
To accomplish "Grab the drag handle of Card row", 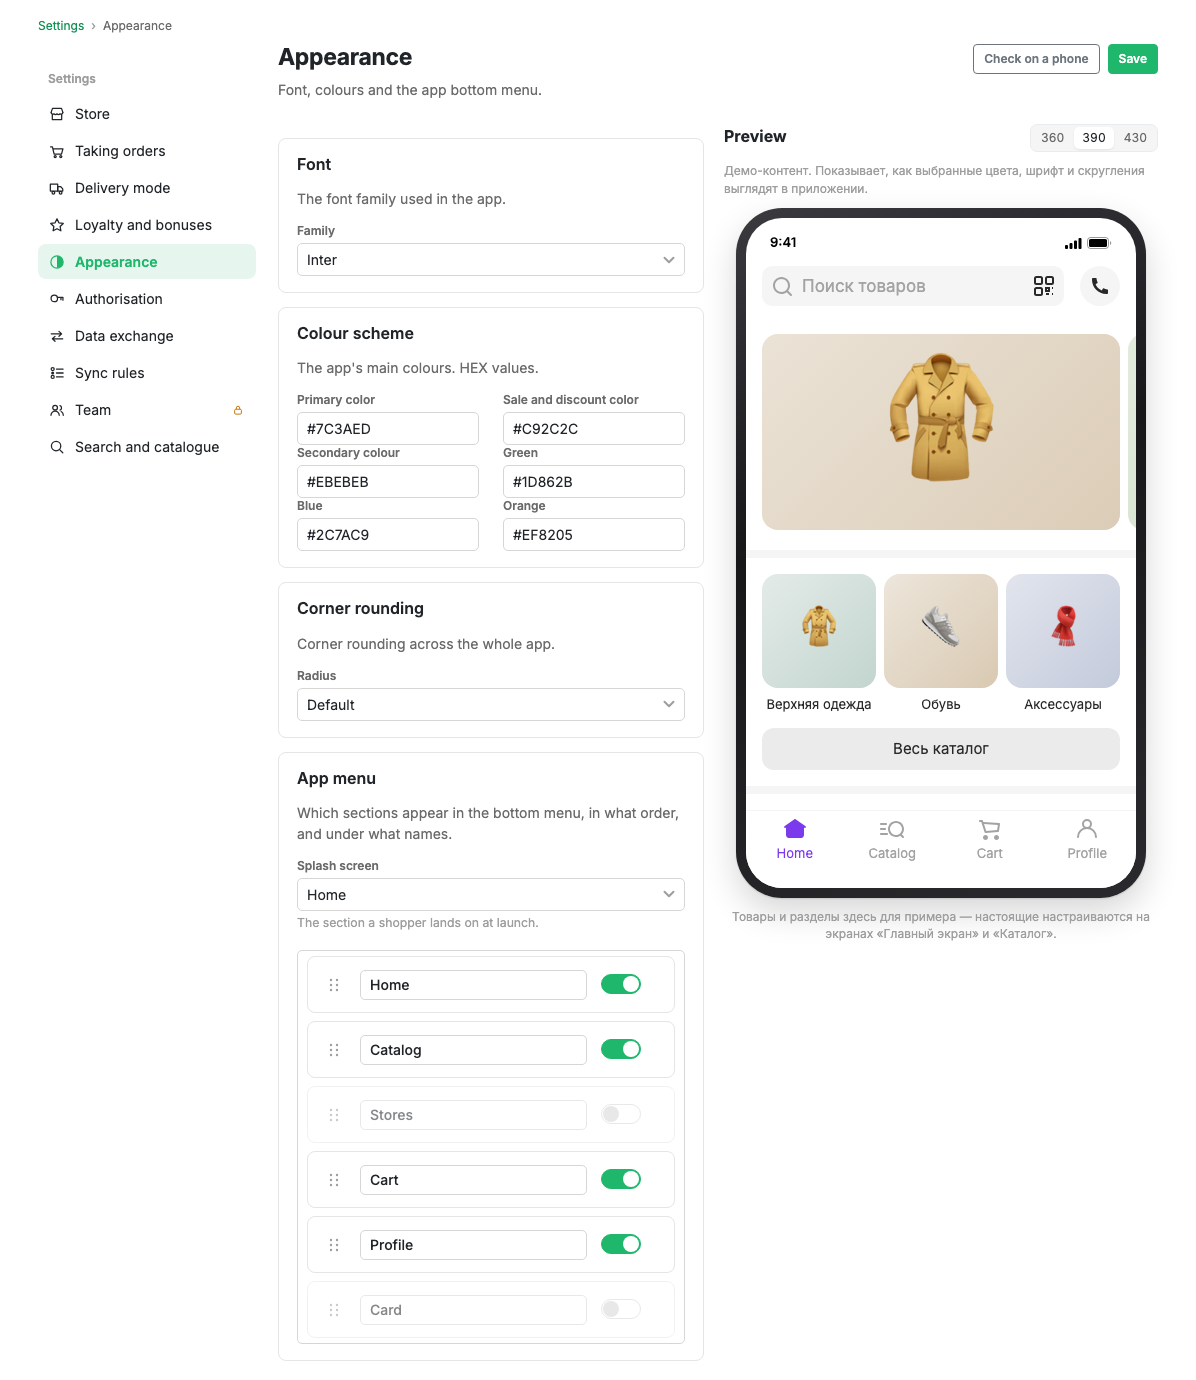I will (334, 1310).
